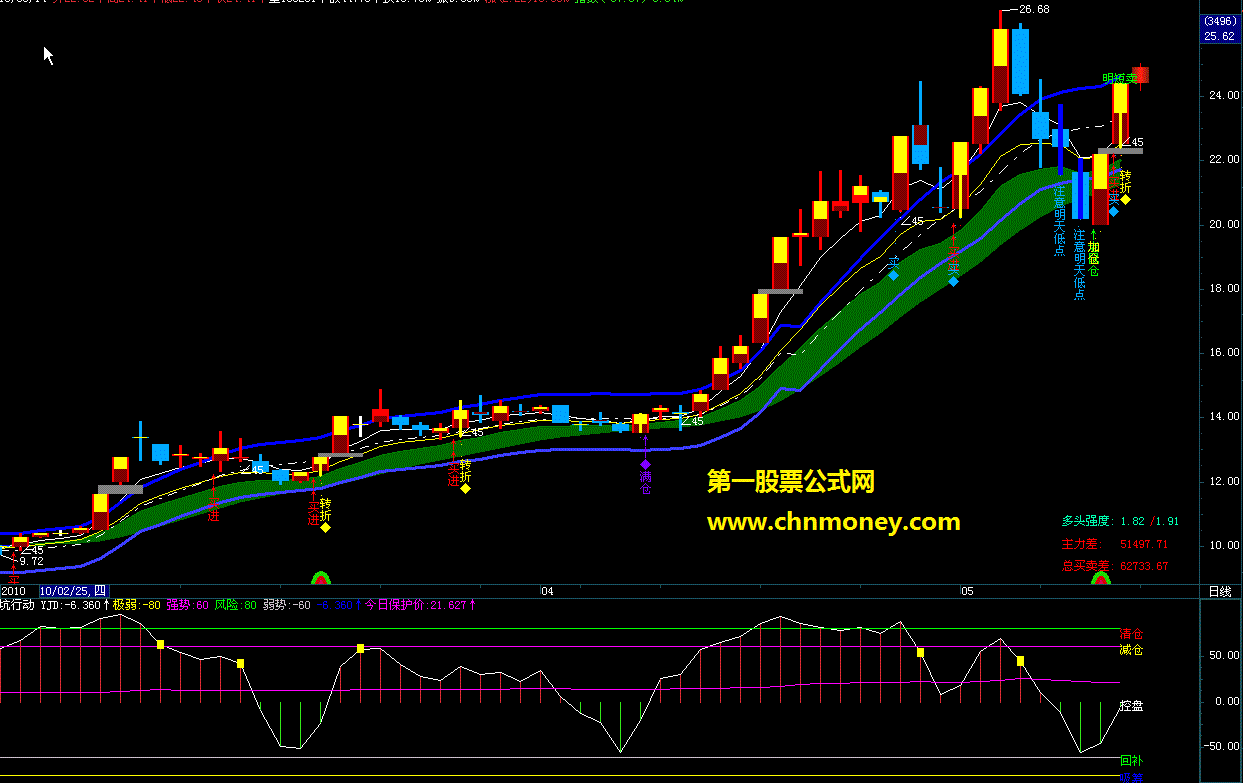Click the 满仓 signal text
The width and height of the screenshot is (1243, 783).
tap(646, 482)
